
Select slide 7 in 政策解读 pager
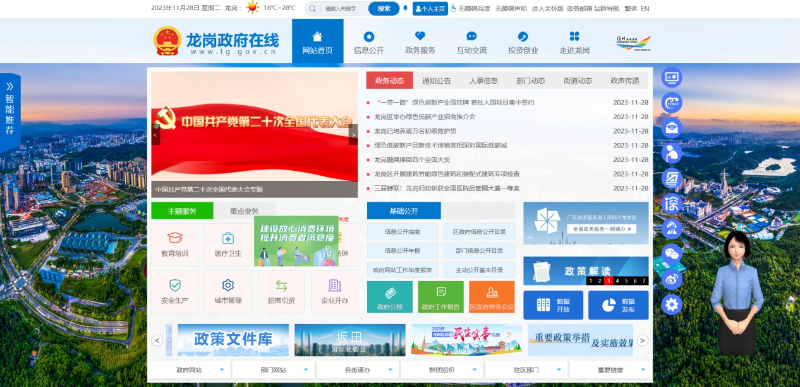point(644,281)
